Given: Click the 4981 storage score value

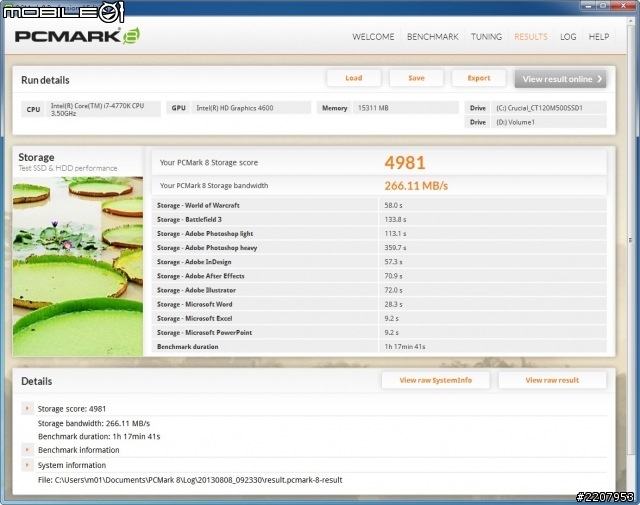Looking at the screenshot, I should point(405,162).
